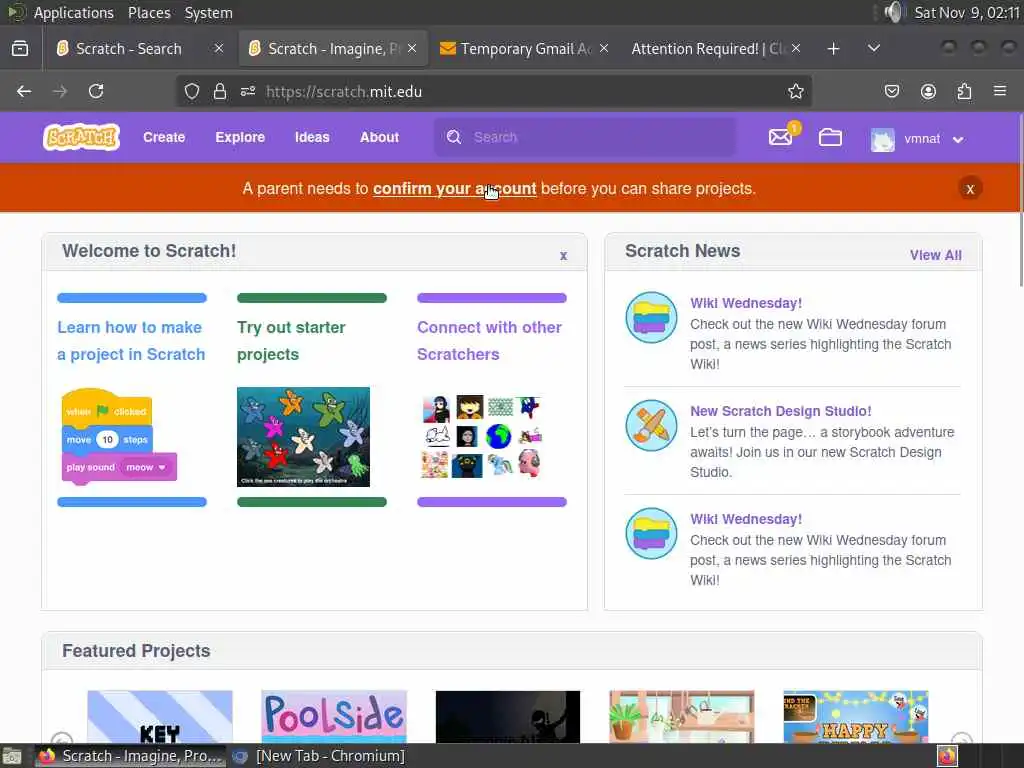Open New Scratch Design Studio! headline
Image resolution: width=1024 pixels, height=768 pixels.
[x=780, y=411]
